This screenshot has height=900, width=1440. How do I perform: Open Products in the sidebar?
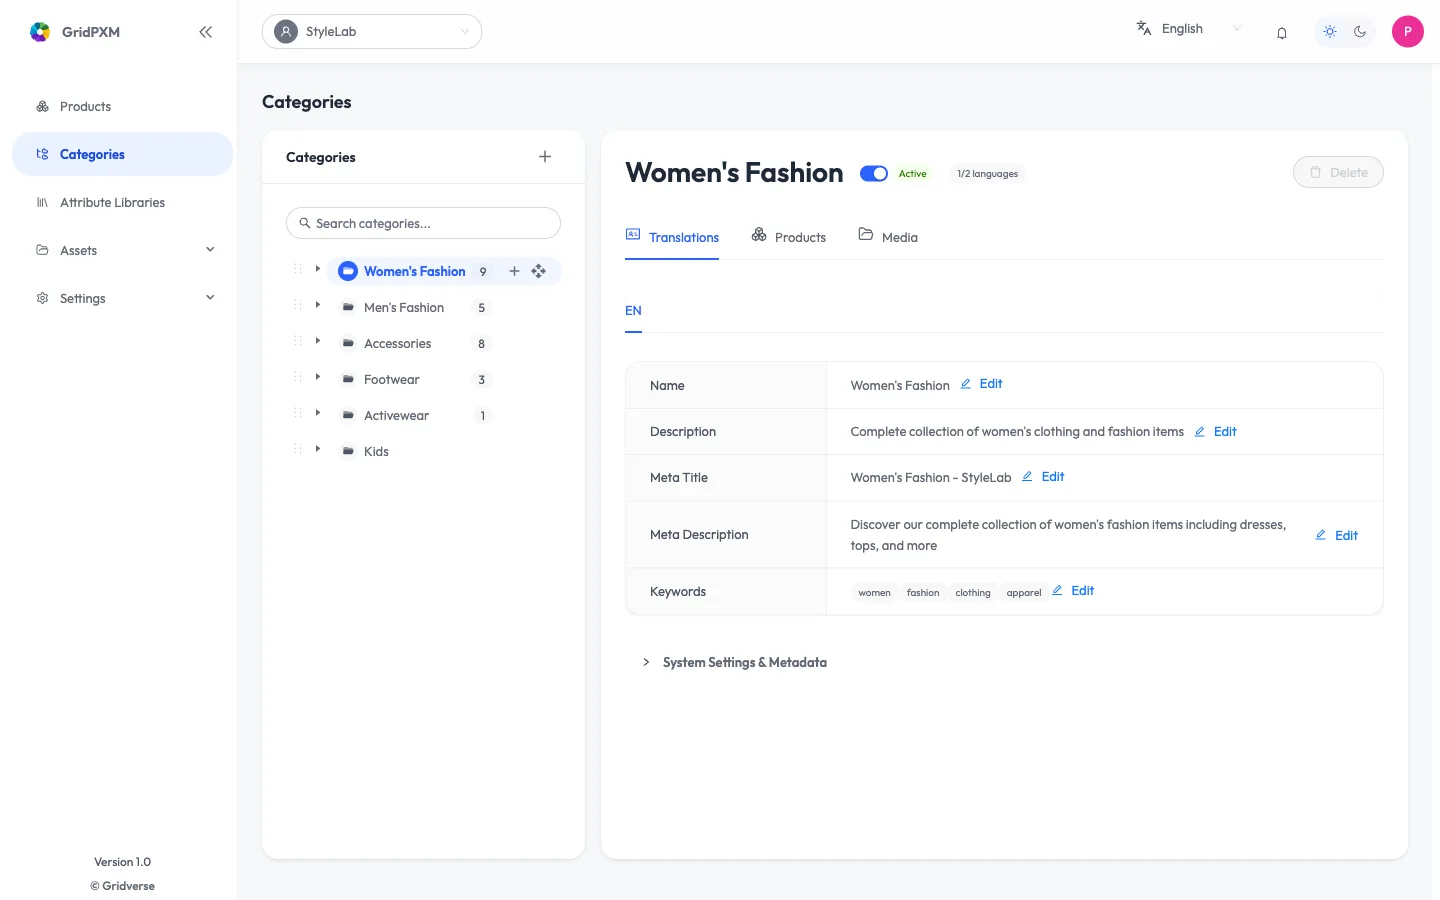[x=122, y=106]
